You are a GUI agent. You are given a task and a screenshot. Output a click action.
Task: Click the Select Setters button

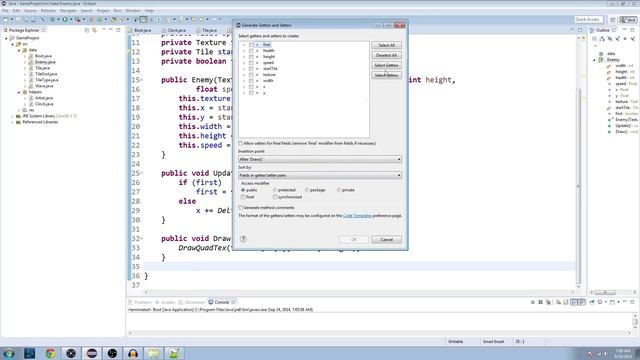pos(386,75)
